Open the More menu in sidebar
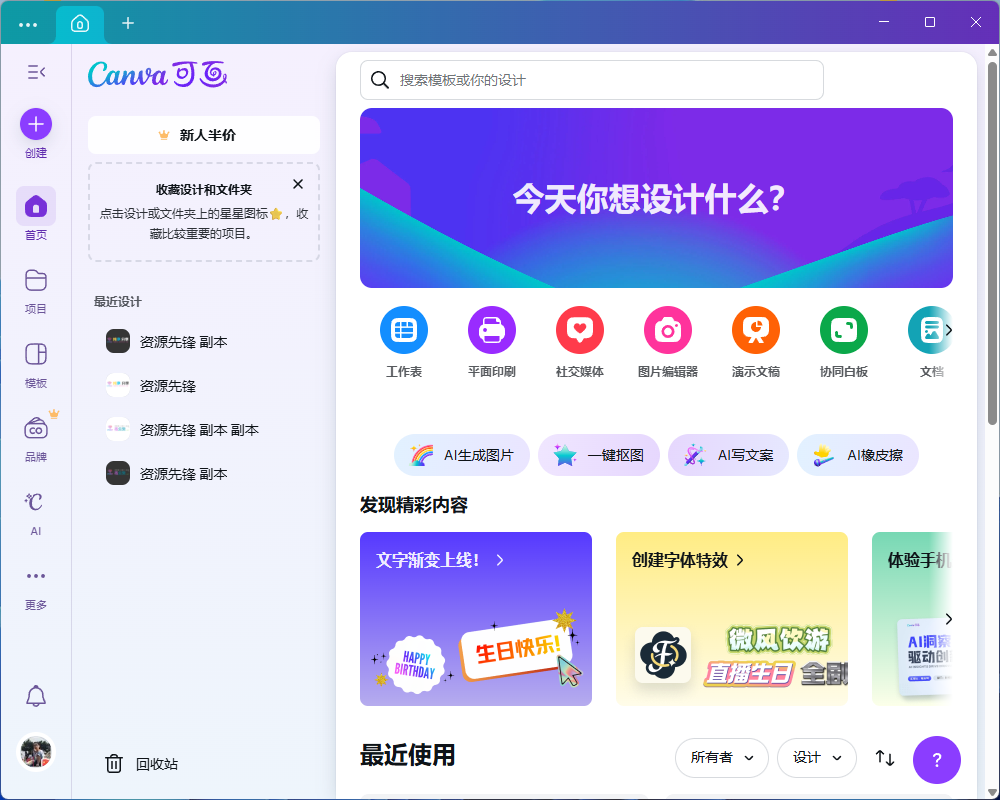Viewport: 1000px width, 800px height. (36, 576)
